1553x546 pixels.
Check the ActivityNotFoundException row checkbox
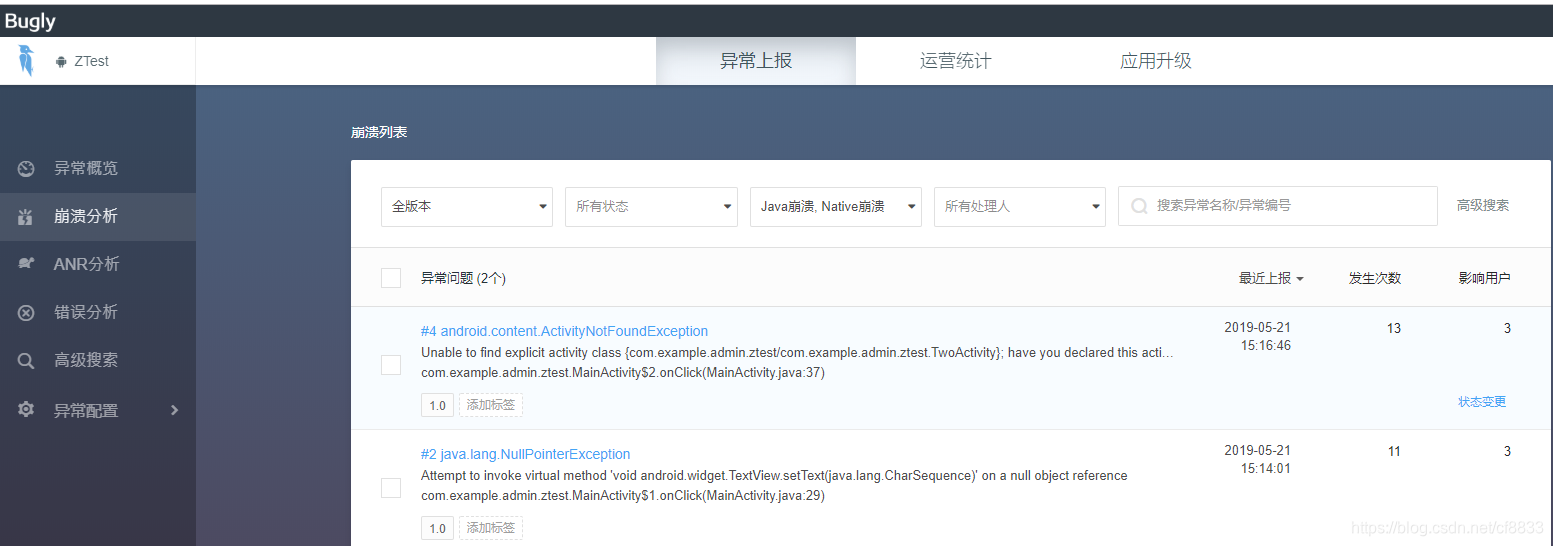pos(391,365)
